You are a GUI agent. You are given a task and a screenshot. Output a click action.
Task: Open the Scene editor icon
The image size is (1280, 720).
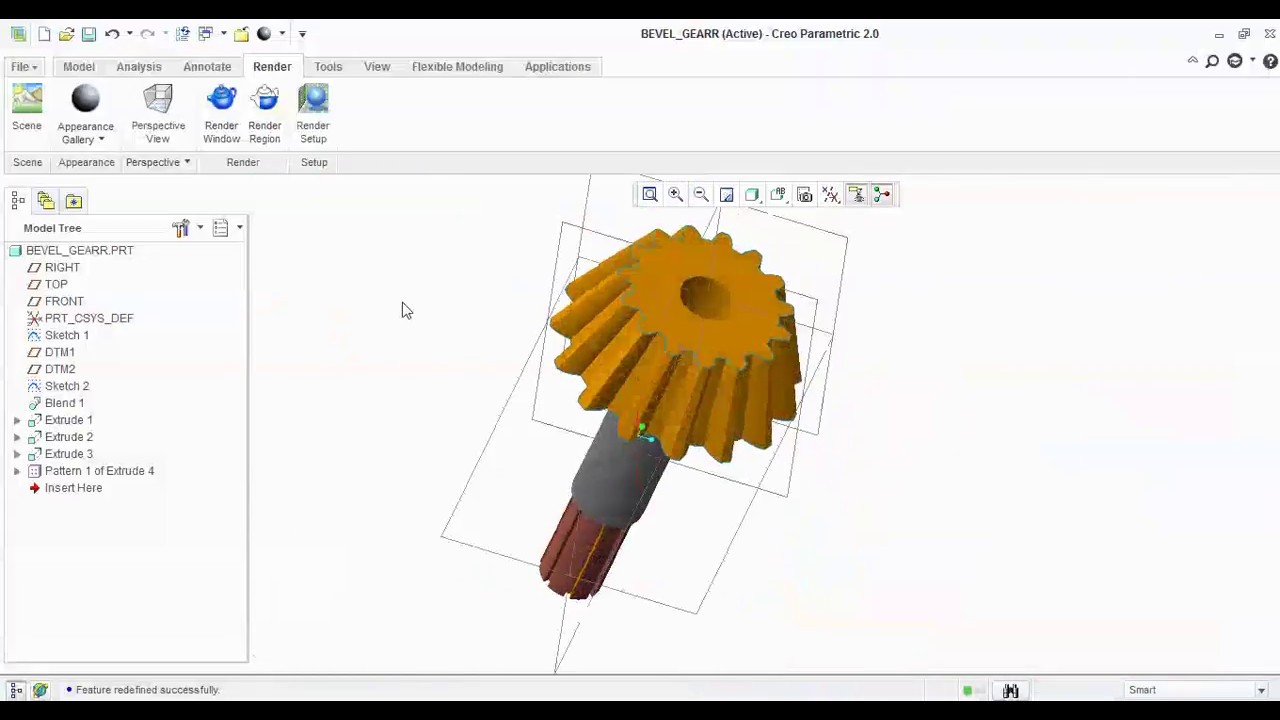tap(27, 99)
